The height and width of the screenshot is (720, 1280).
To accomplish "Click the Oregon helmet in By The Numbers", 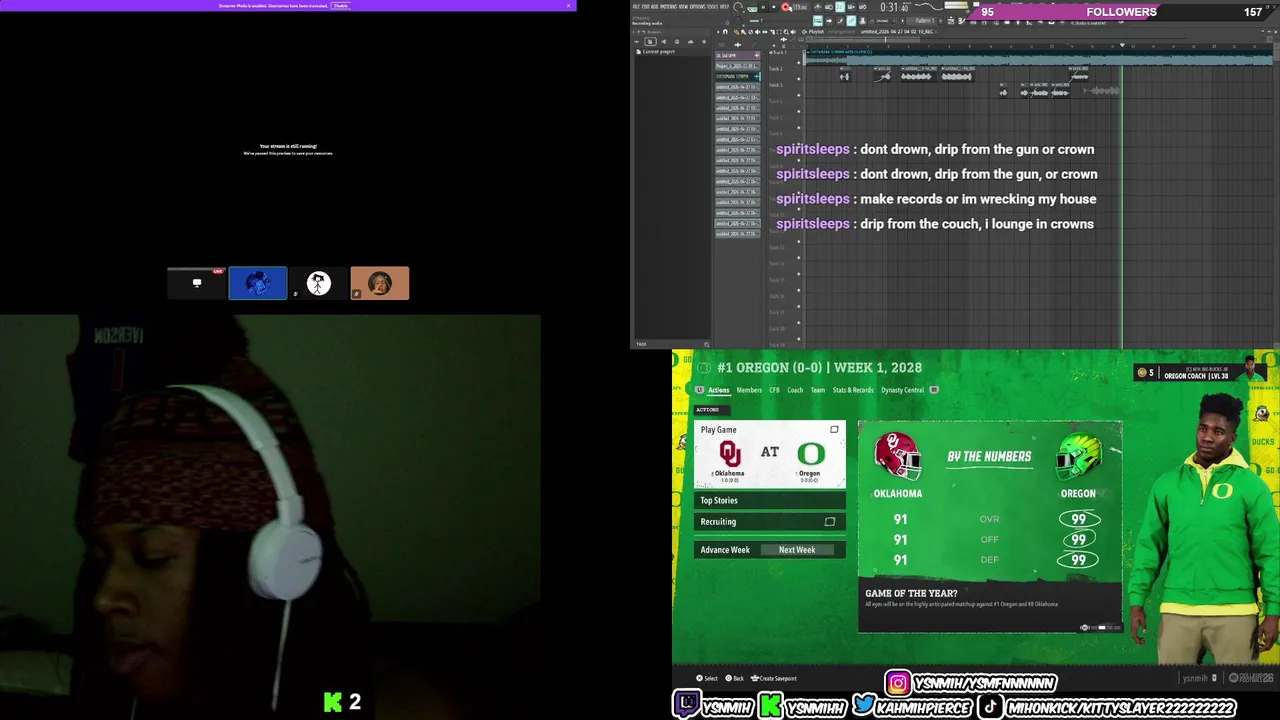I will pos(1078,457).
